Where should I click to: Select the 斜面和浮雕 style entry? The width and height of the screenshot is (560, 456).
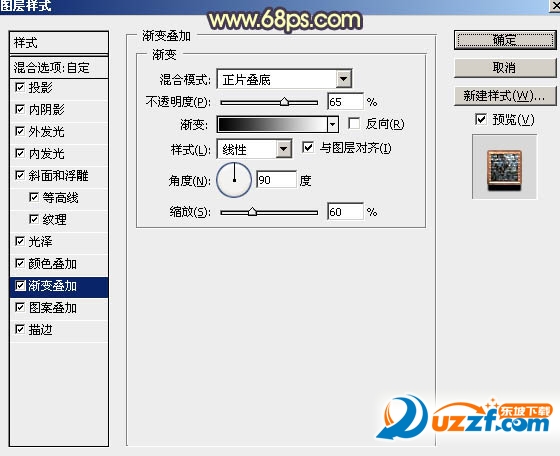59,176
